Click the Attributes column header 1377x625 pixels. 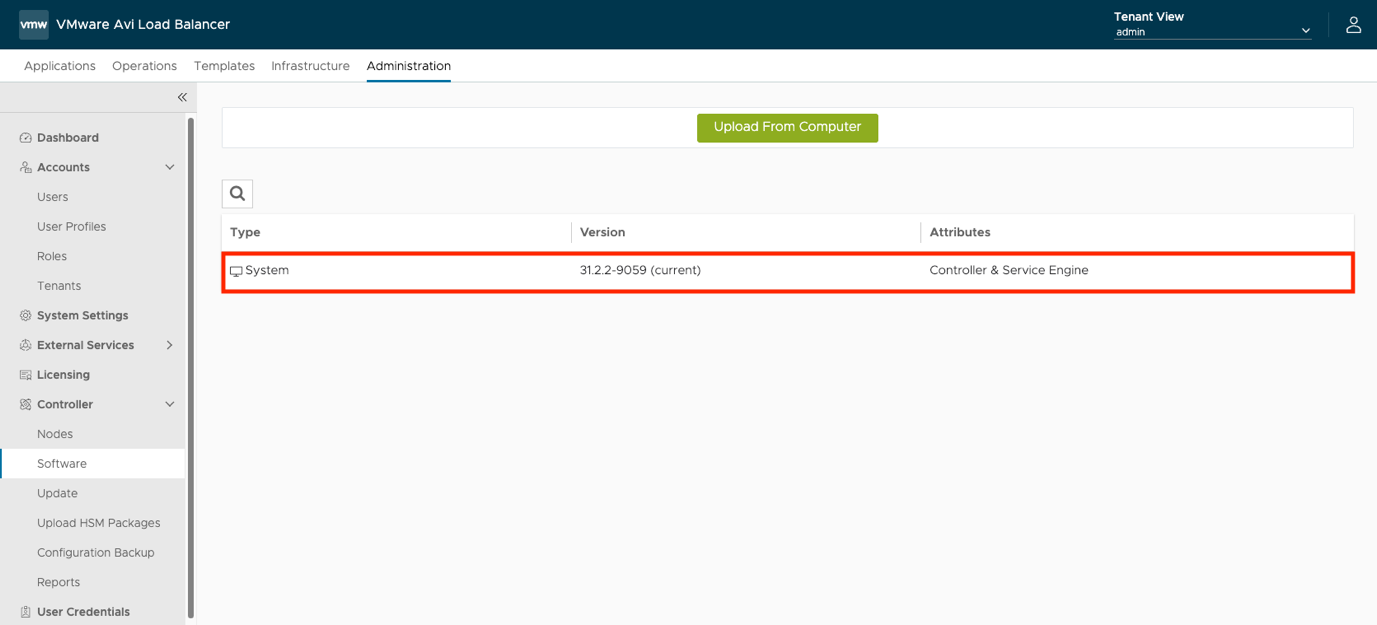(960, 232)
